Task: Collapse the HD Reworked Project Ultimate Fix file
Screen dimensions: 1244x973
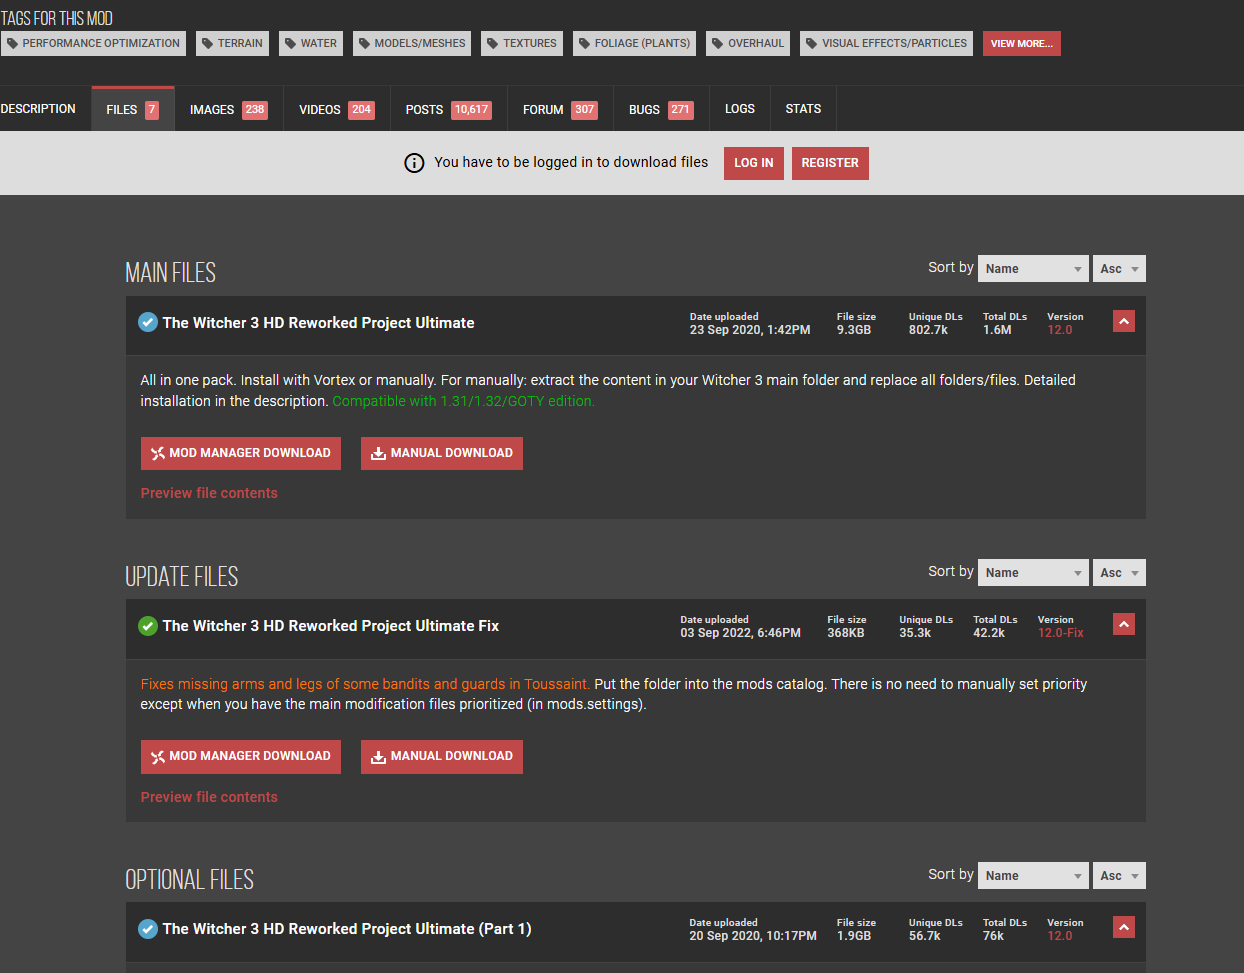Action: coord(1124,624)
